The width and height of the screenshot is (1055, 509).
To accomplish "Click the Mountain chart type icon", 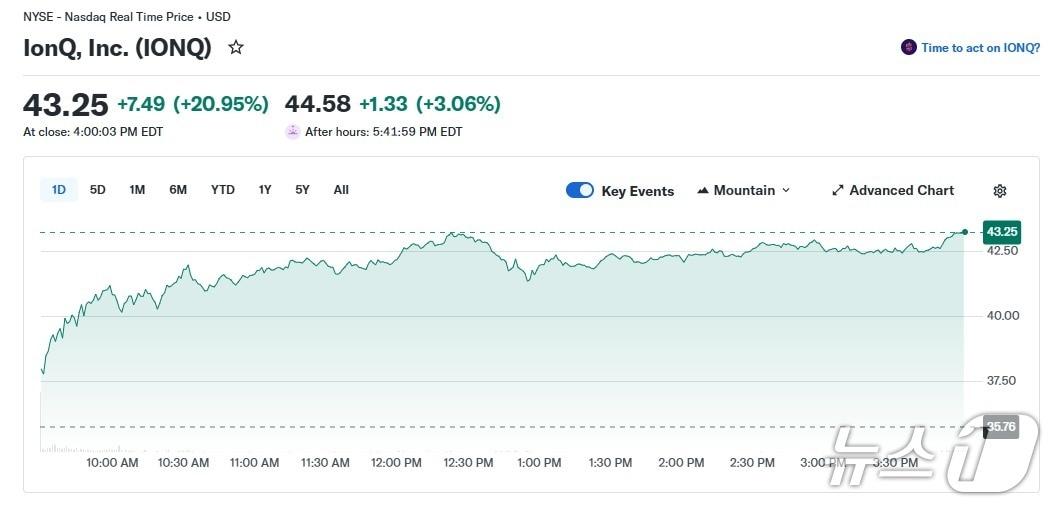I will [703, 190].
